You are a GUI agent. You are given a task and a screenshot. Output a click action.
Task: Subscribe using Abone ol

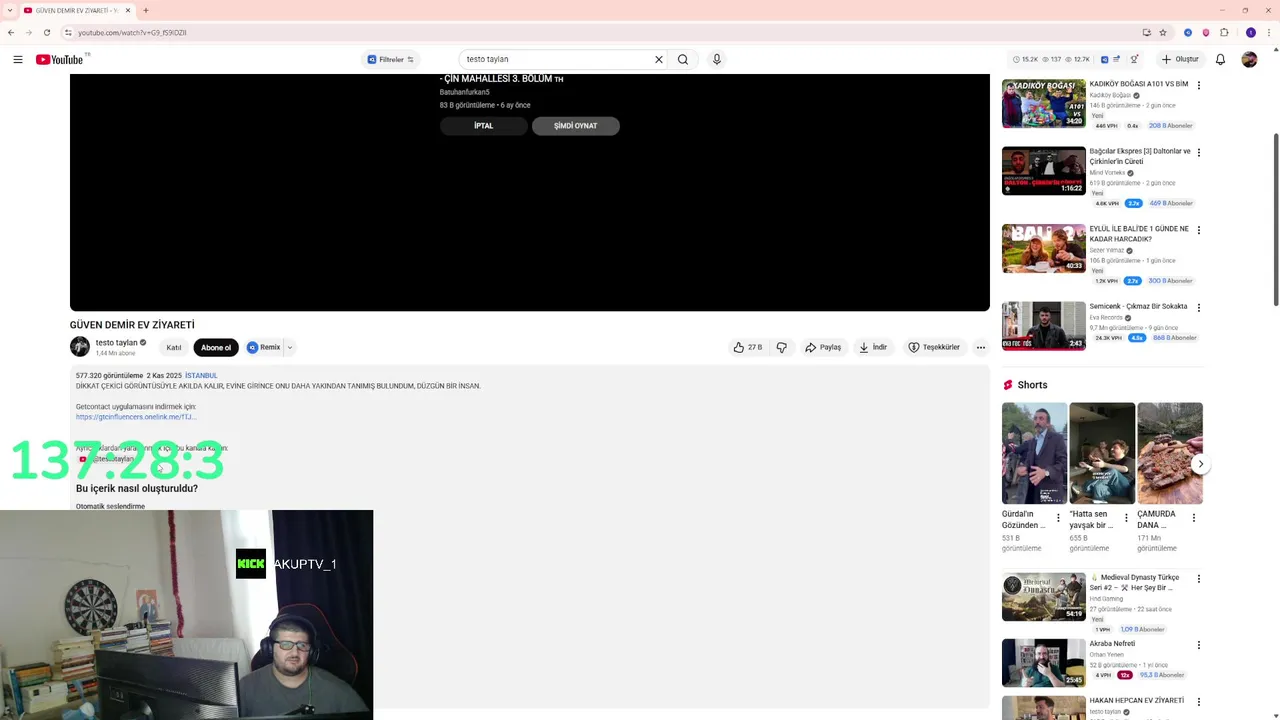[x=216, y=347]
